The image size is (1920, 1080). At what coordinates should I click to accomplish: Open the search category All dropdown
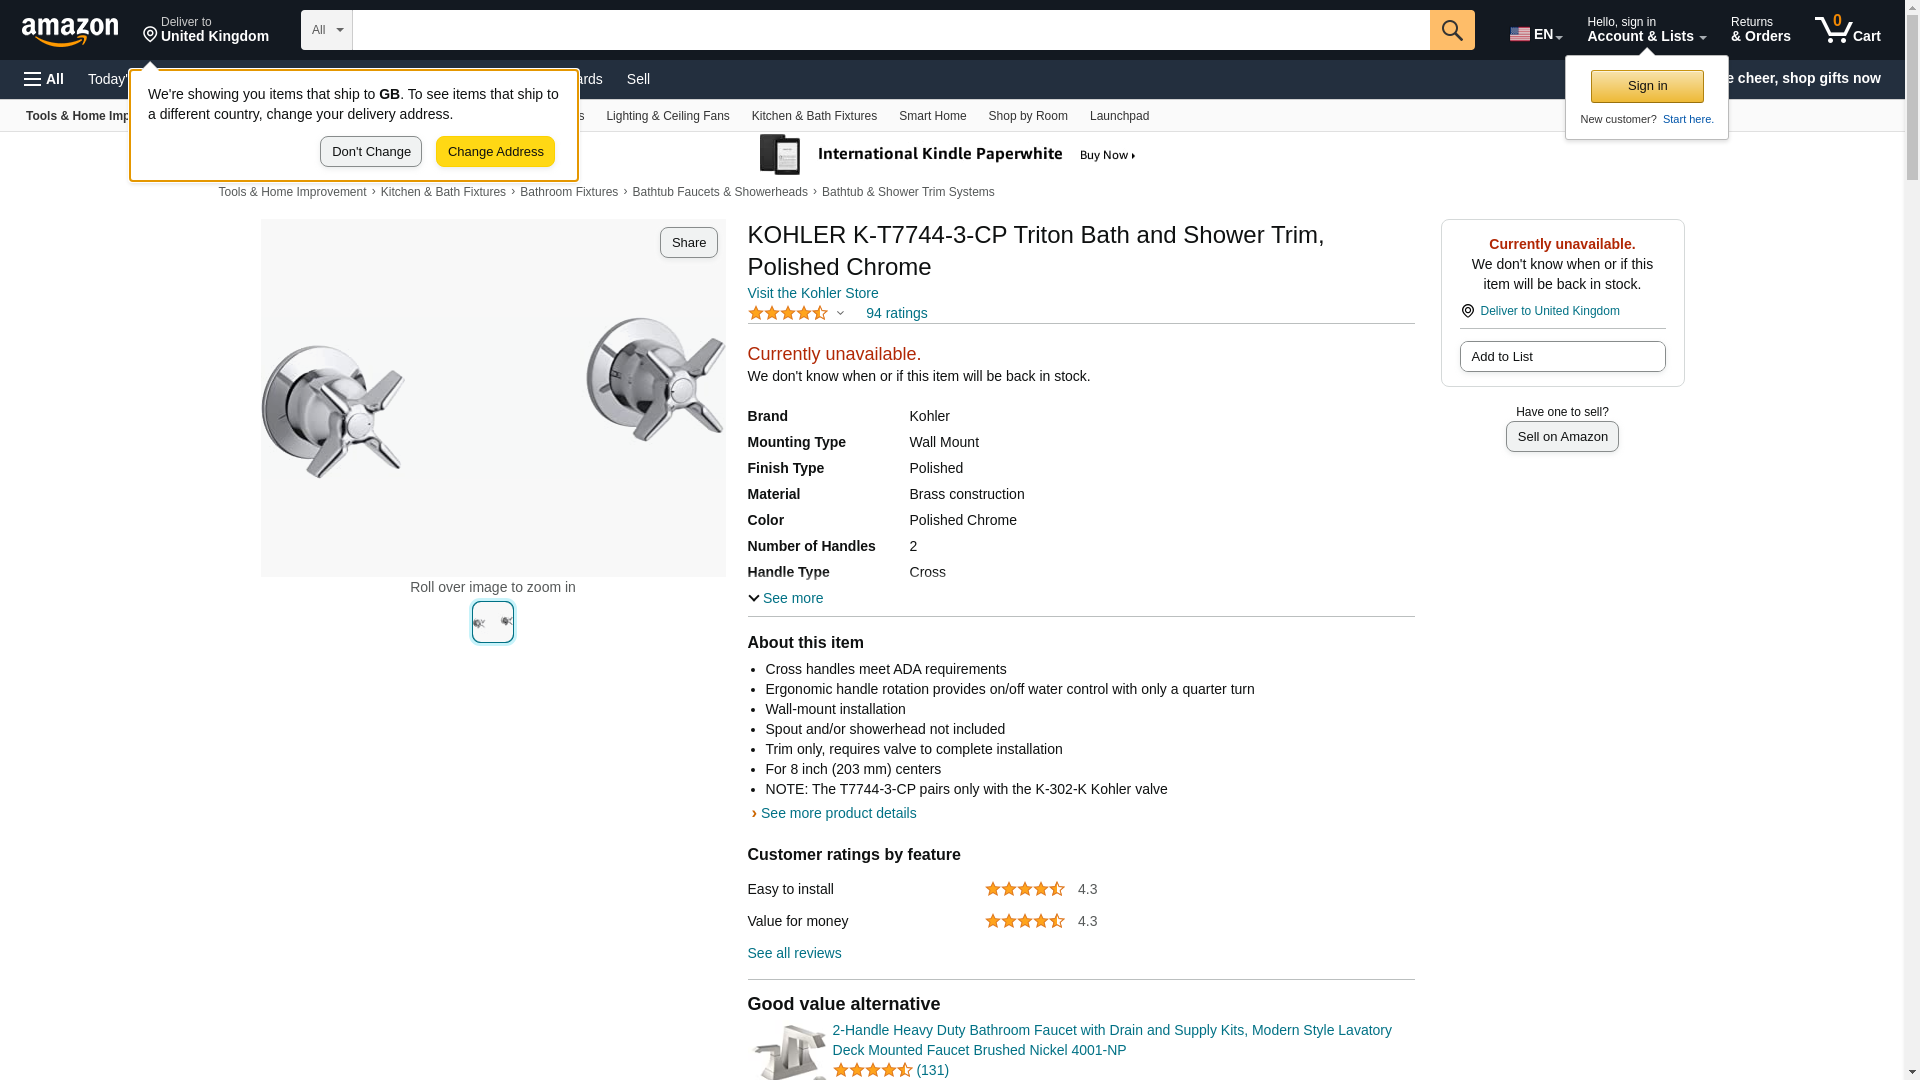point(326,30)
